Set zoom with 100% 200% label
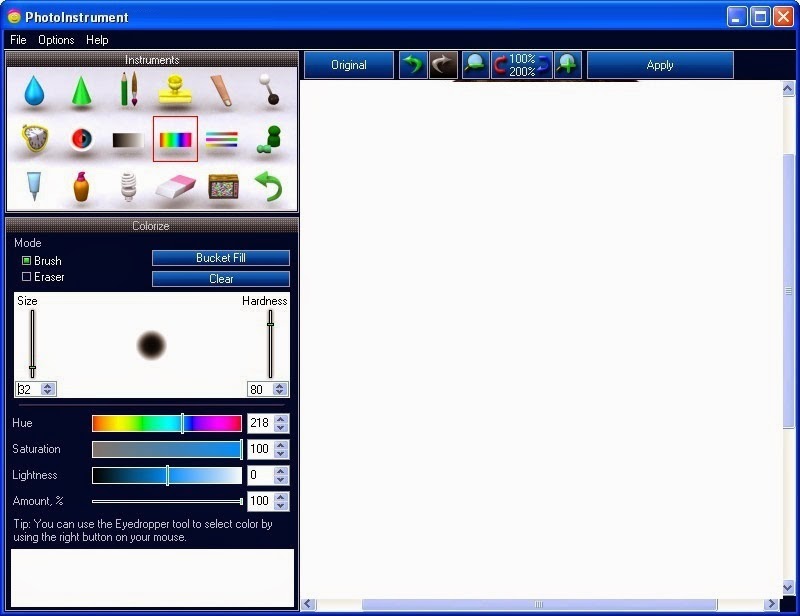This screenshot has height=616, width=800. coord(521,65)
